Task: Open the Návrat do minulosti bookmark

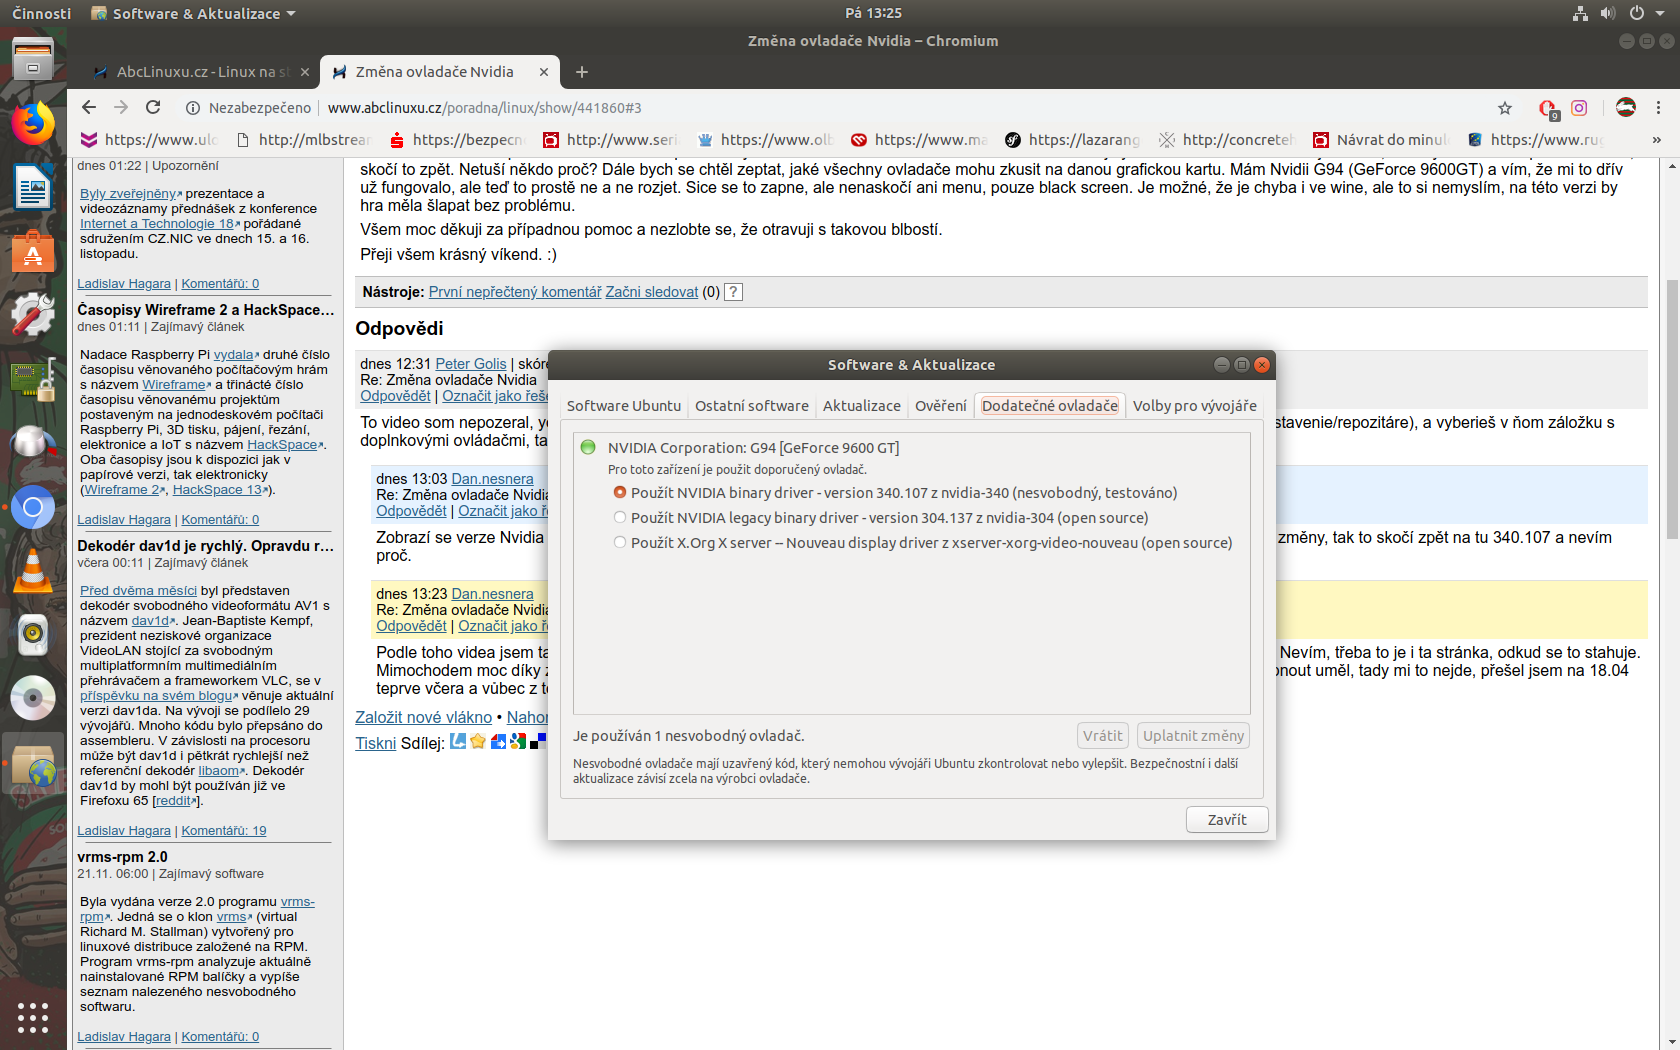Action: 1381,140
